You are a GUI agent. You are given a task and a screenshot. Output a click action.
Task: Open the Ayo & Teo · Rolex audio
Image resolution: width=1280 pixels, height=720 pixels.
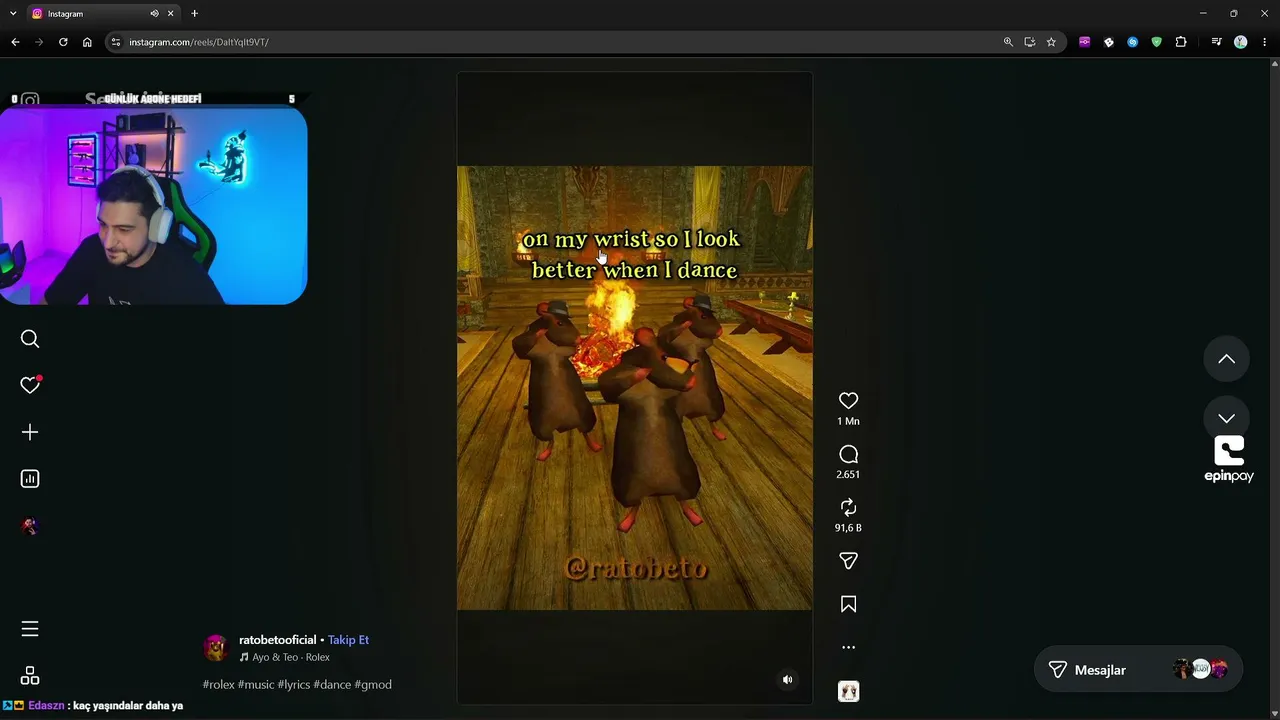pyautogui.click(x=285, y=657)
